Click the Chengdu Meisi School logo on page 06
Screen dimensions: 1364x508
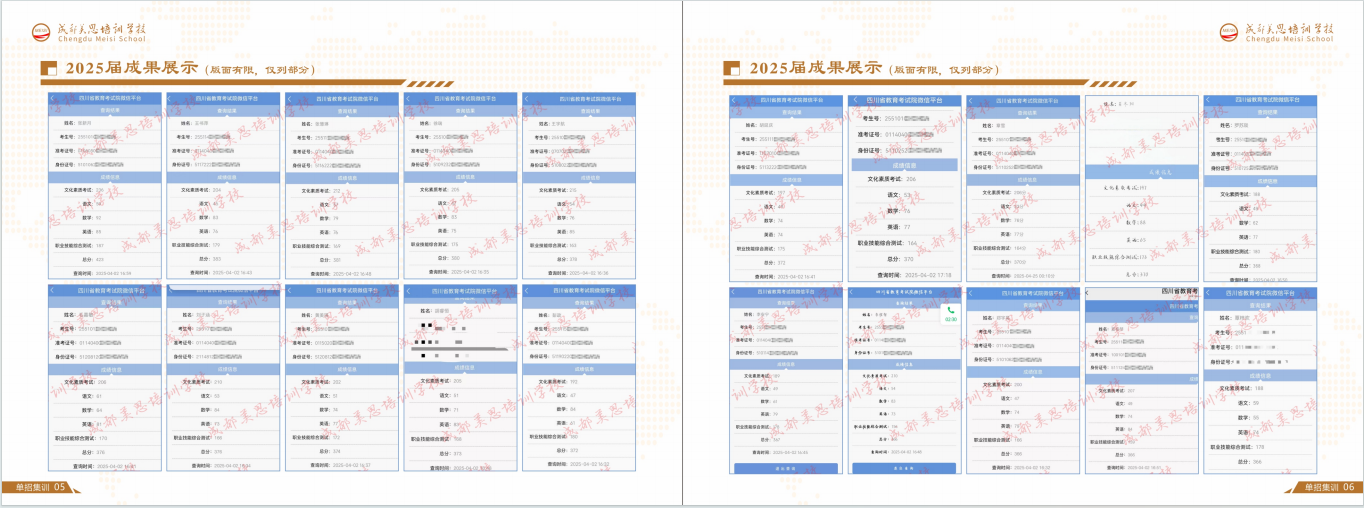tap(1276, 32)
